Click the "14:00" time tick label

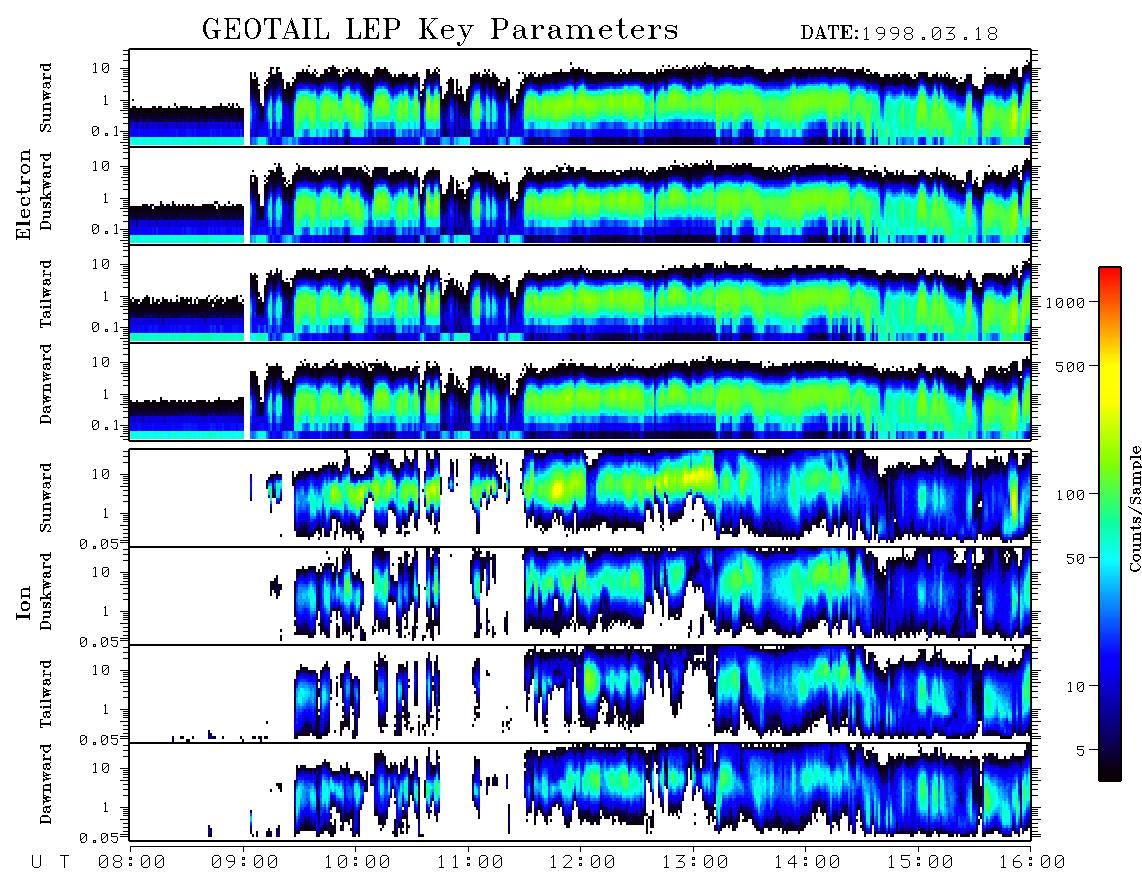click(x=806, y=862)
